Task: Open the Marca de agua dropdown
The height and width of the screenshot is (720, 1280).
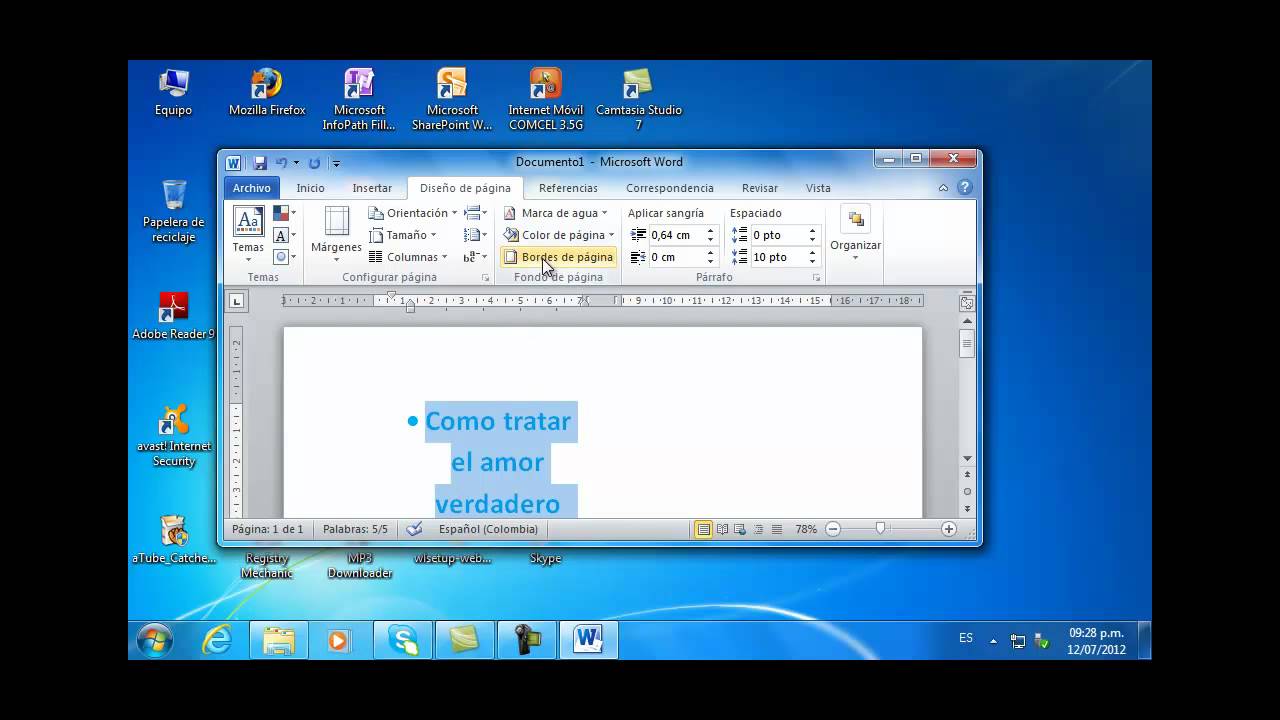Action: [x=555, y=213]
